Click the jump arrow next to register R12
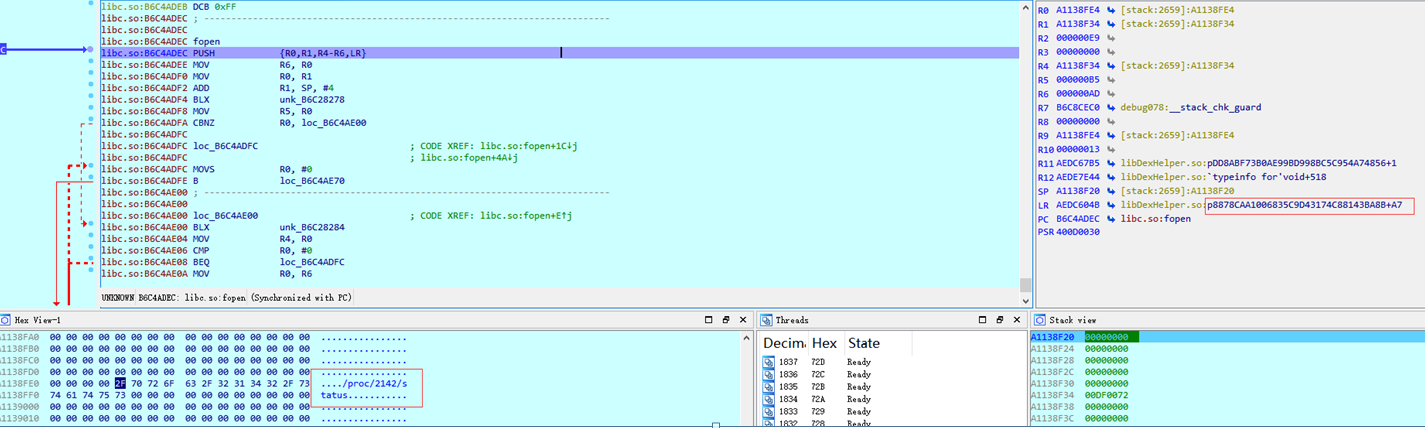Viewport: 1425px width, 428px height. 1112,177
